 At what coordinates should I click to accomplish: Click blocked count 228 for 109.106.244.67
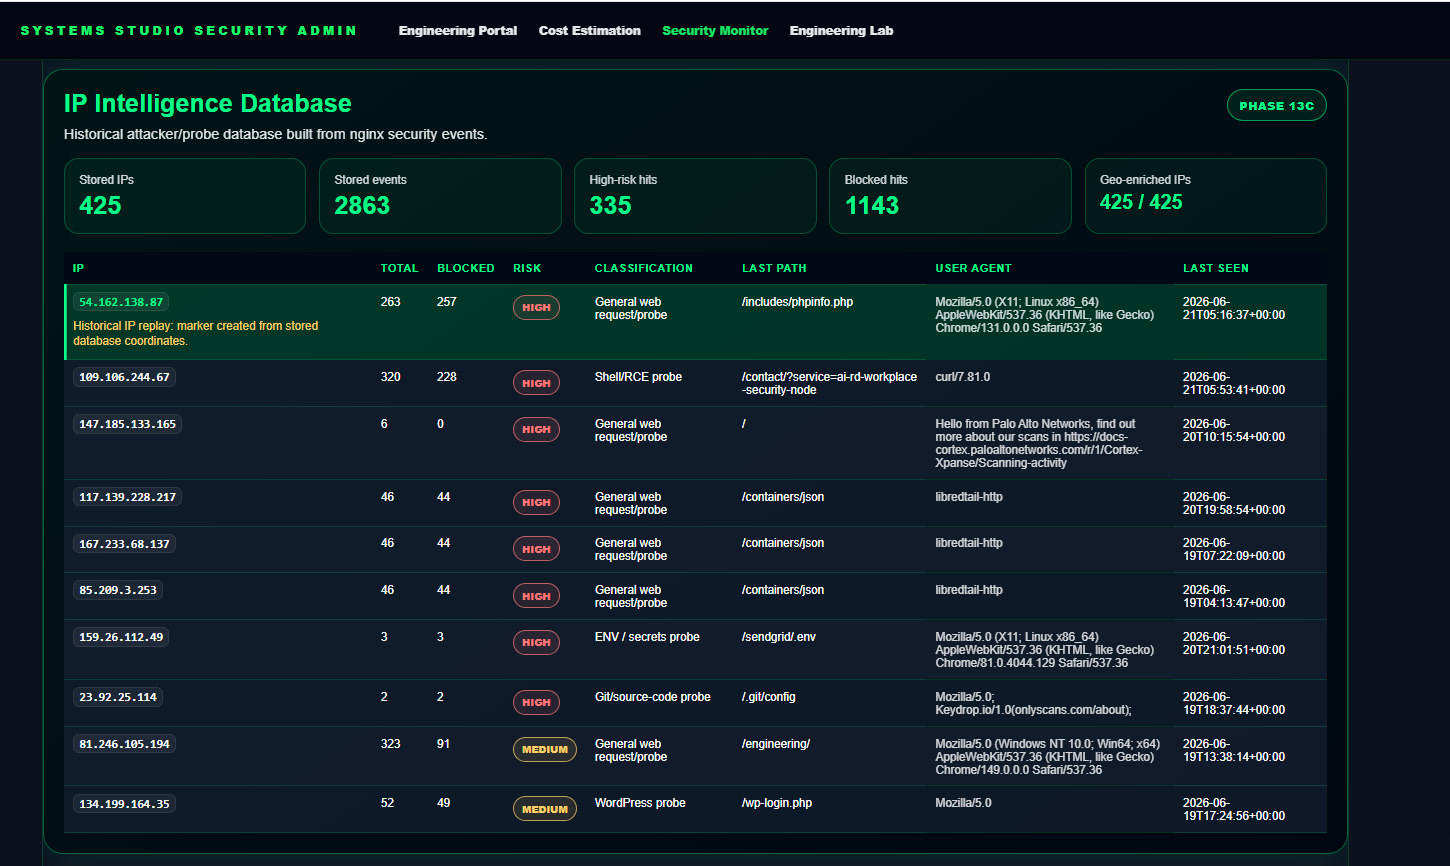click(x=447, y=377)
